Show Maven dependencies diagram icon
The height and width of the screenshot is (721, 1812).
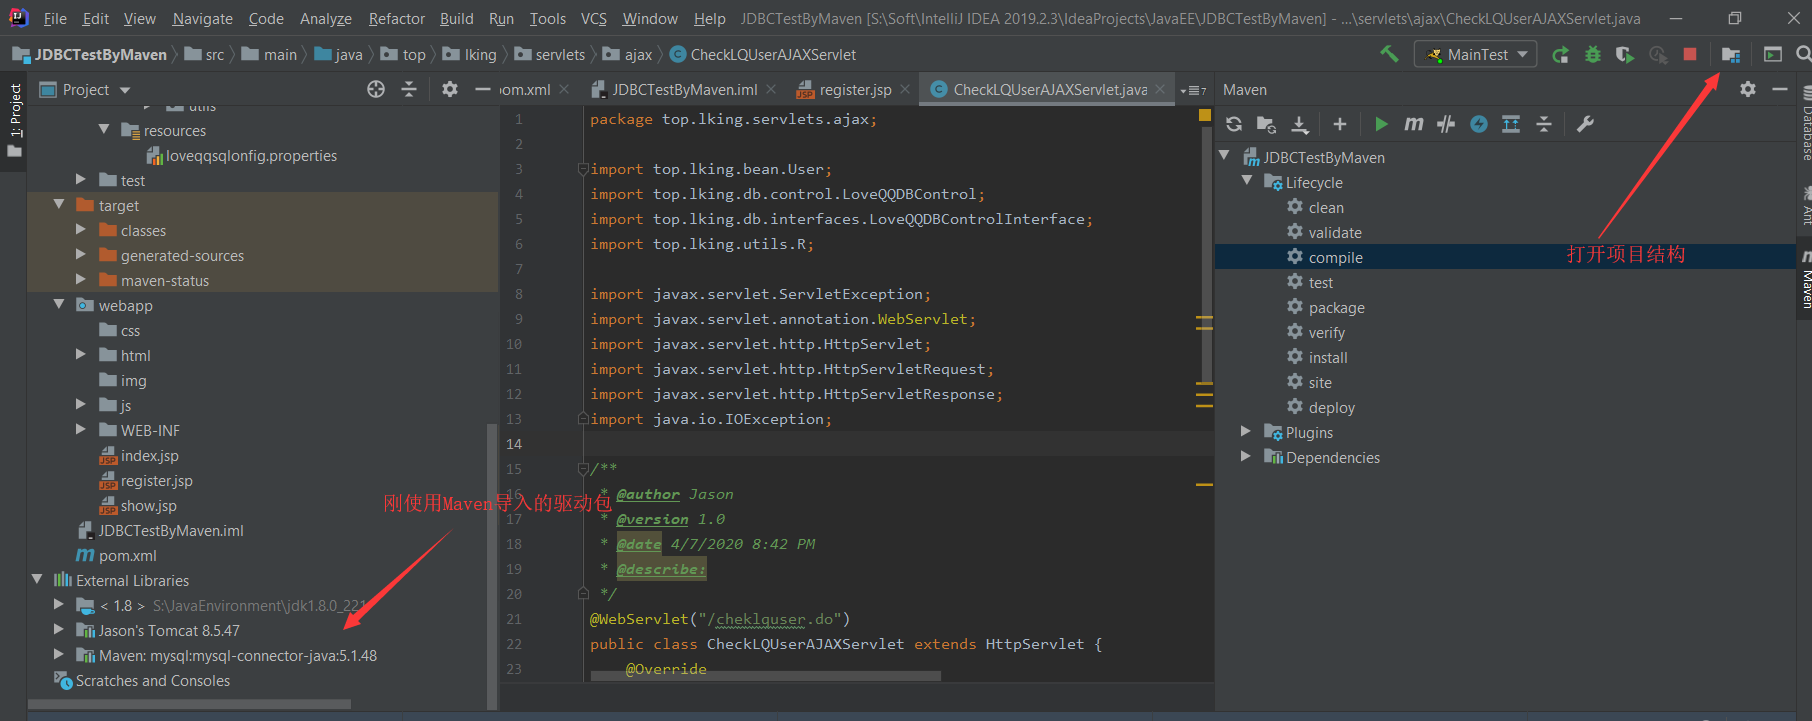tap(1511, 124)
